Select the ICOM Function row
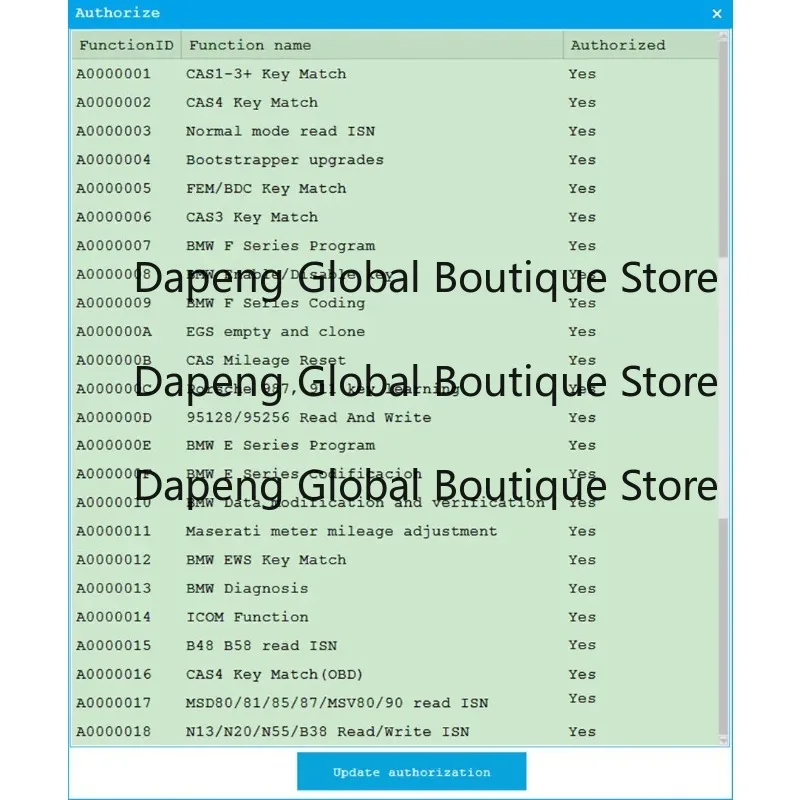Image resolution: width=800 pixels, height=800 pixels. [x=395, y=617]
